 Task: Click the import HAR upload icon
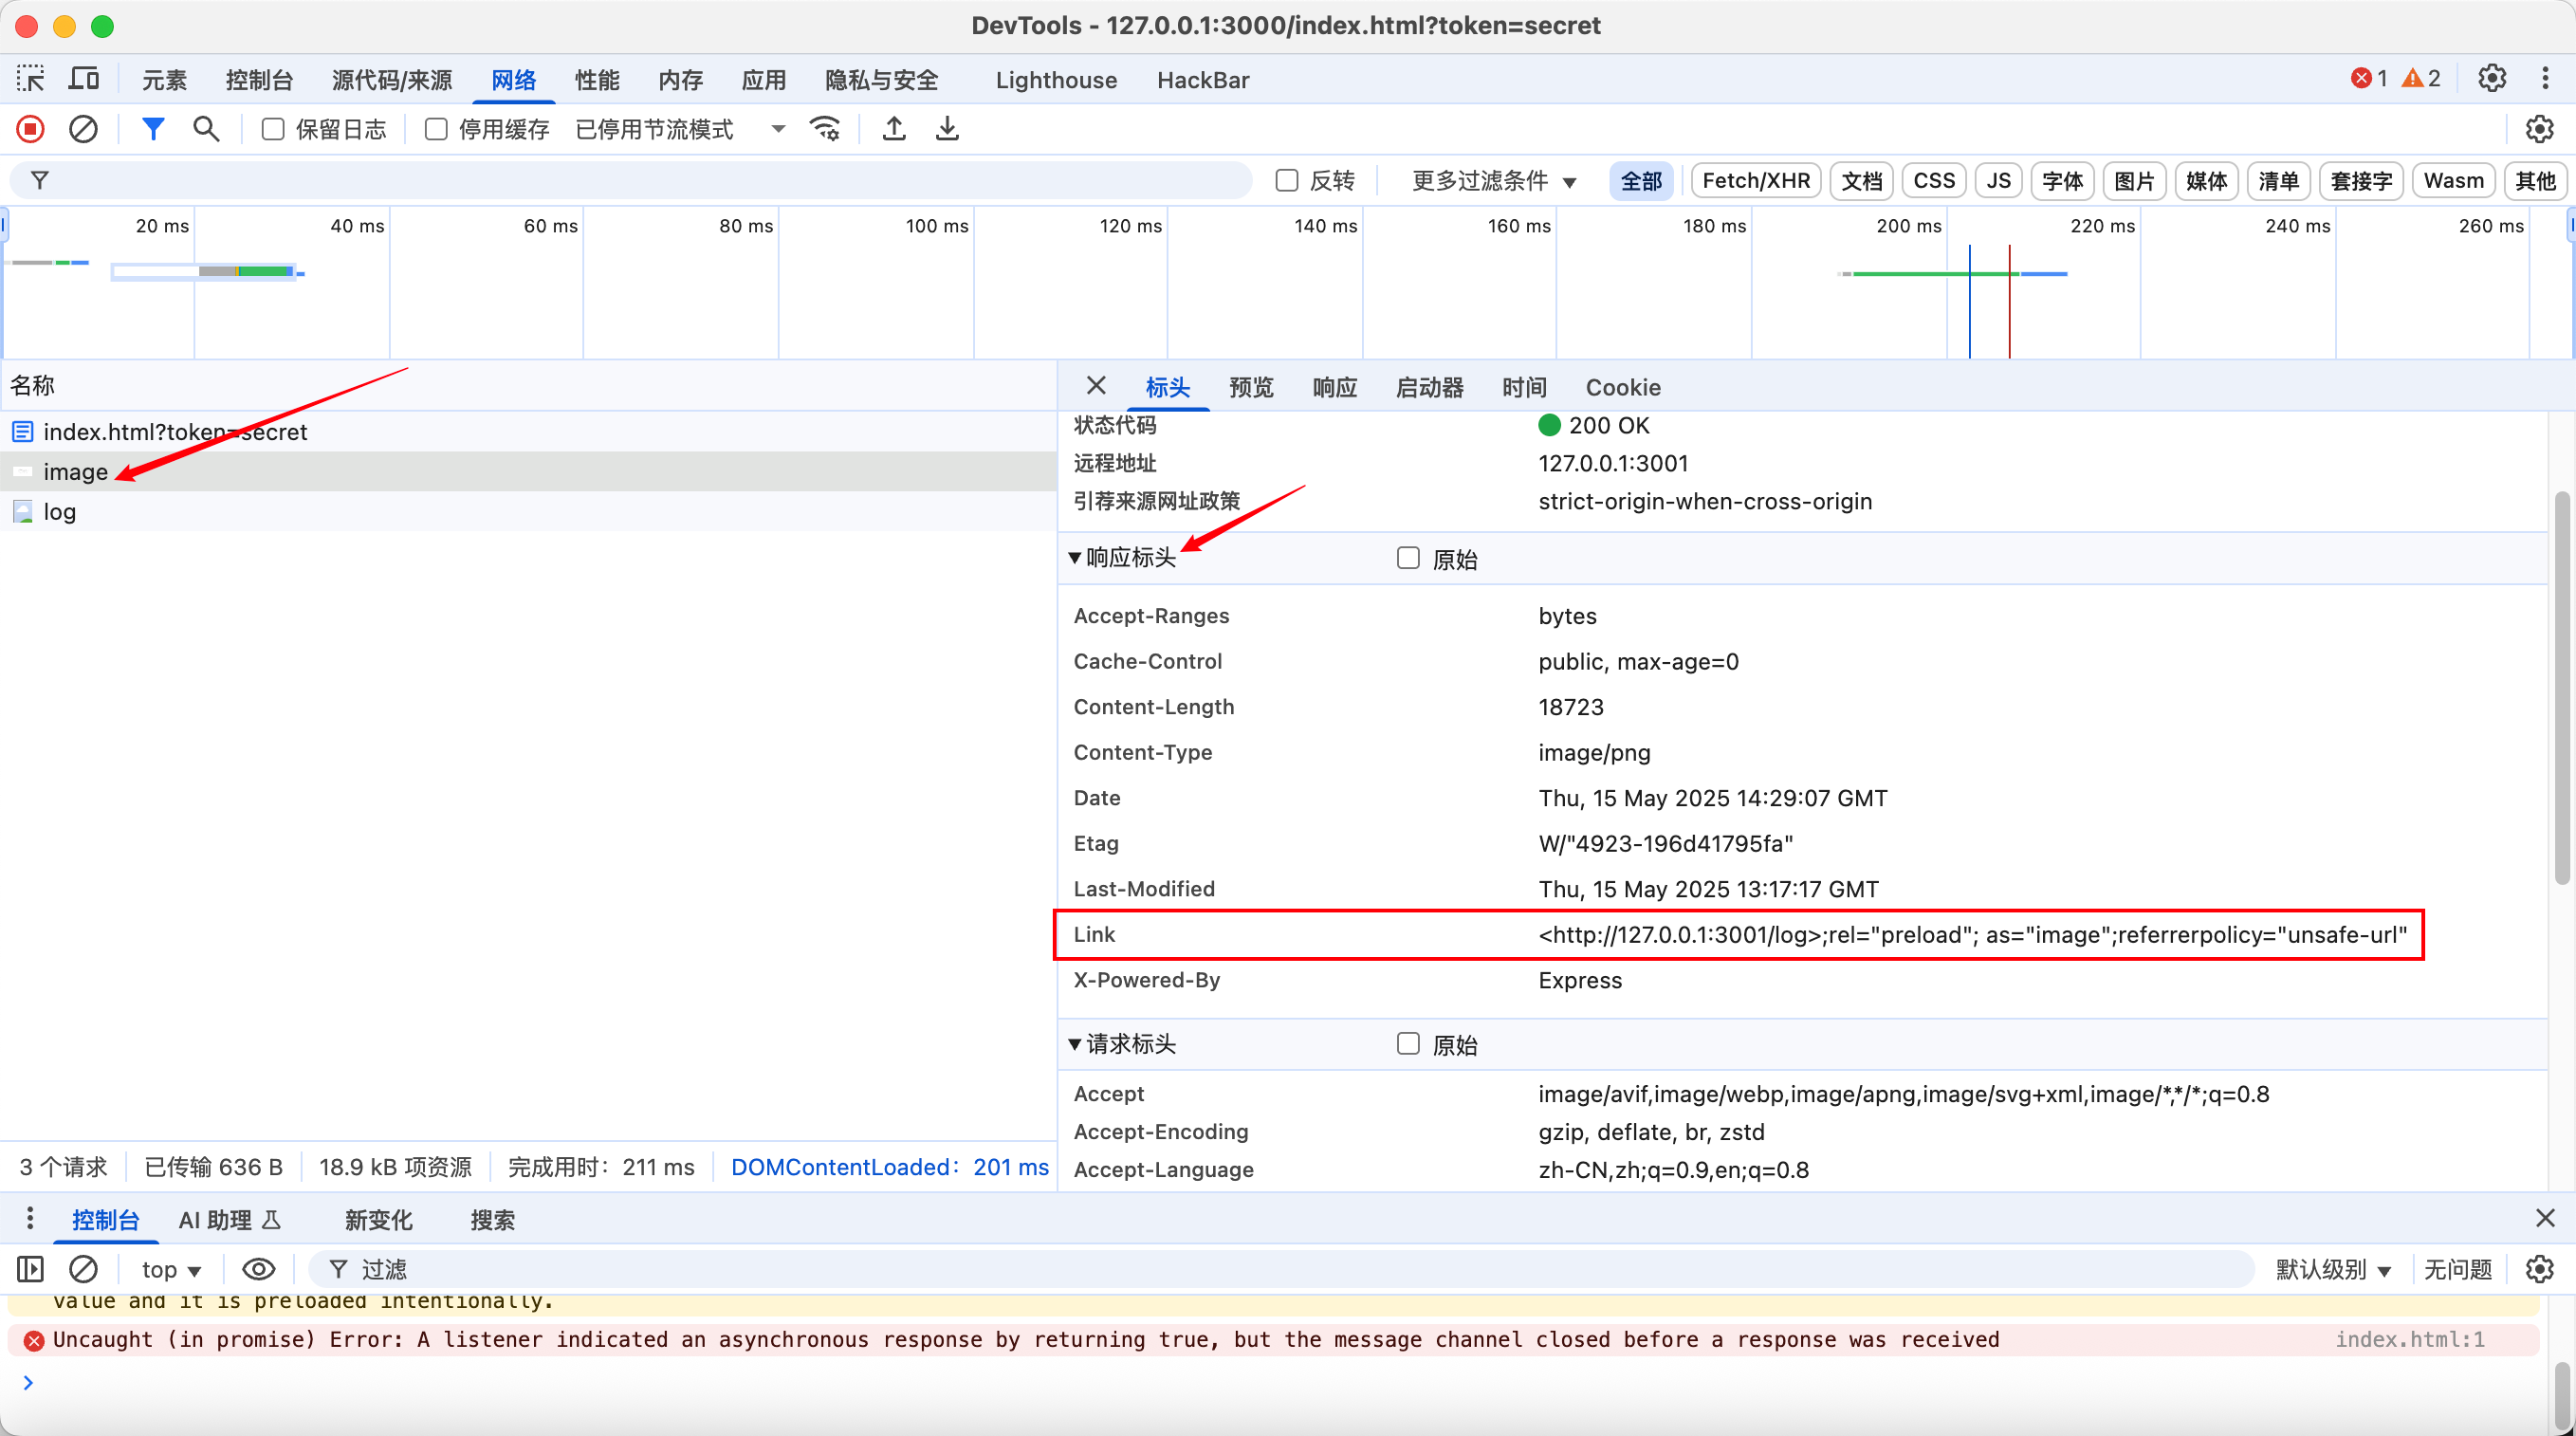tap(894, 129)
